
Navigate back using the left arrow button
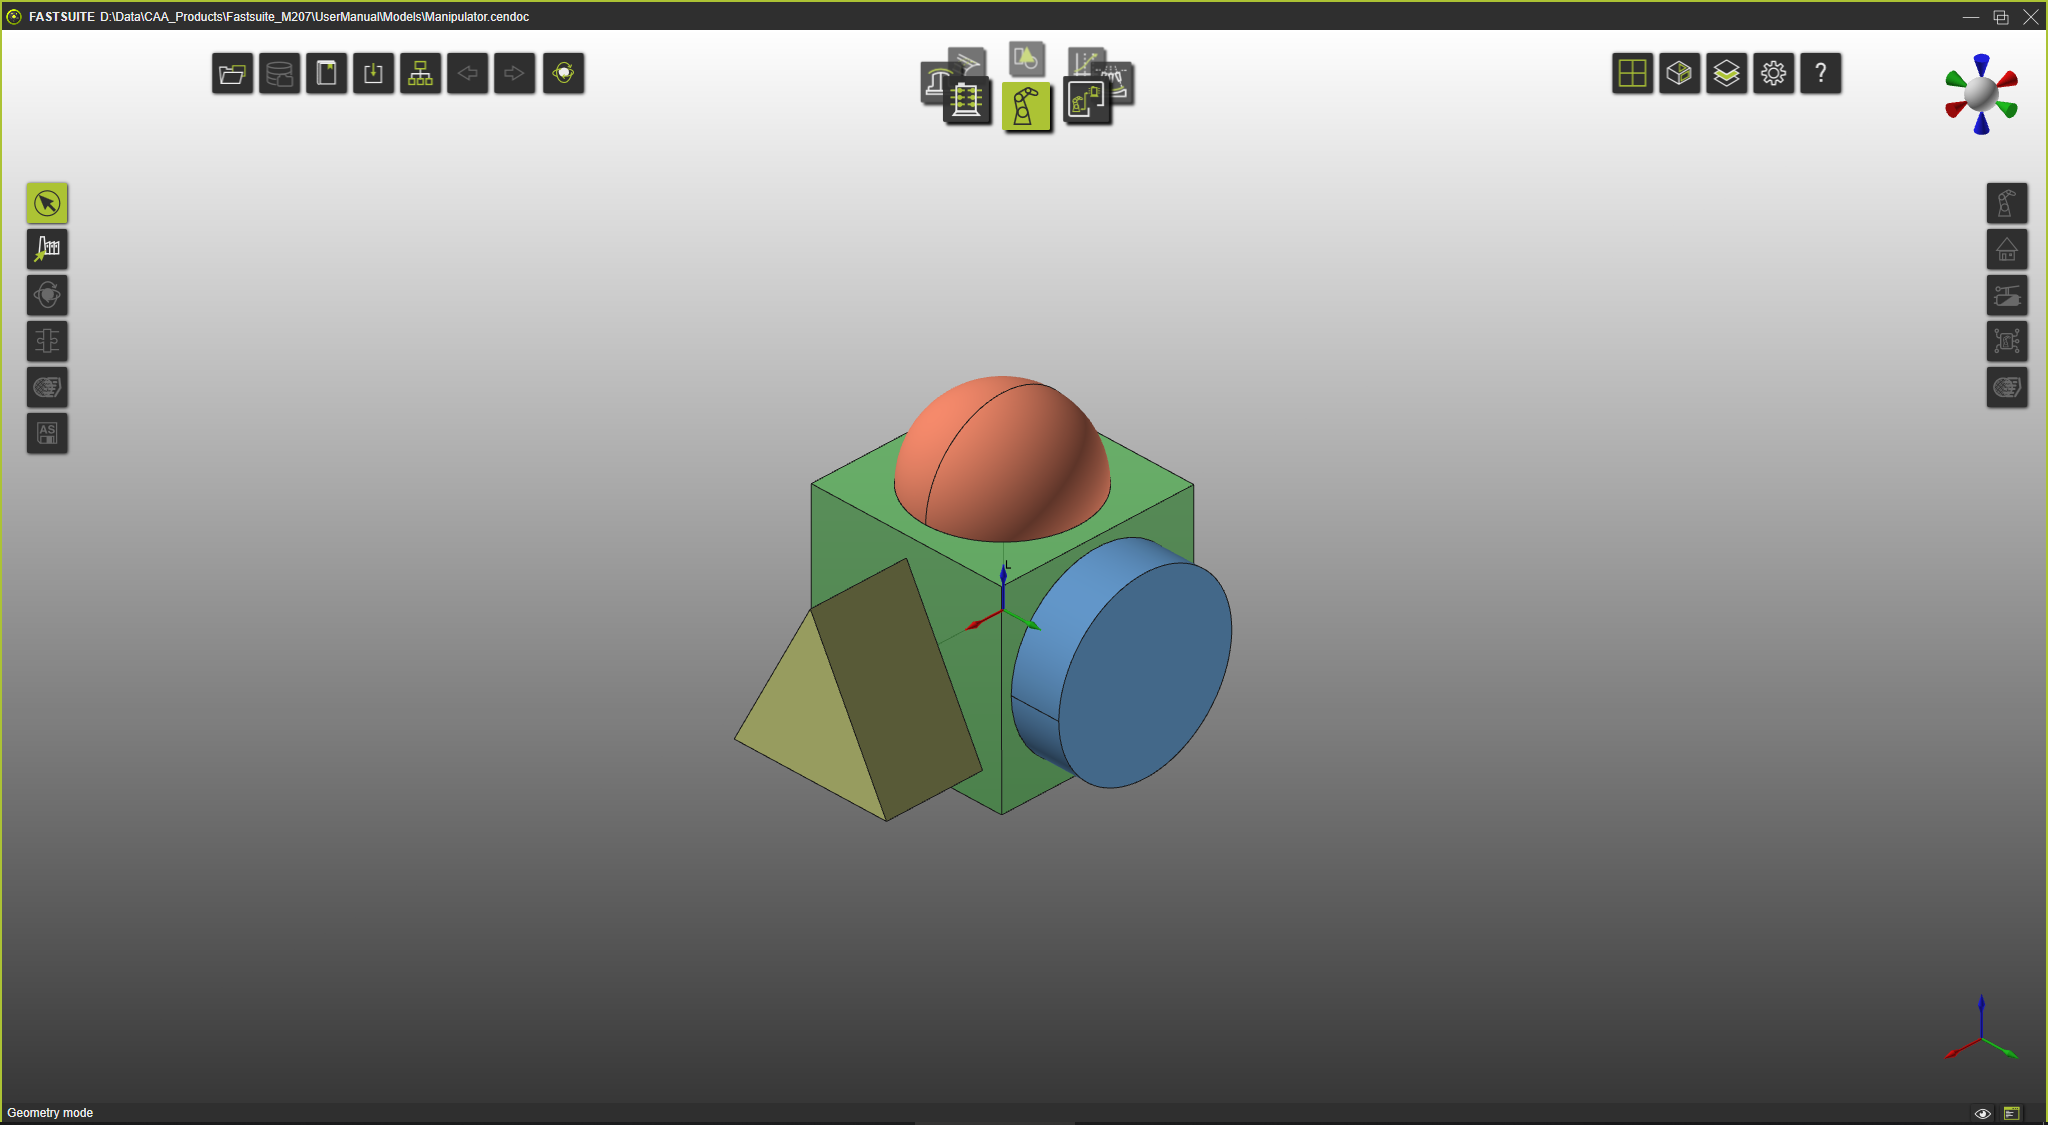[x=468, y=73]
